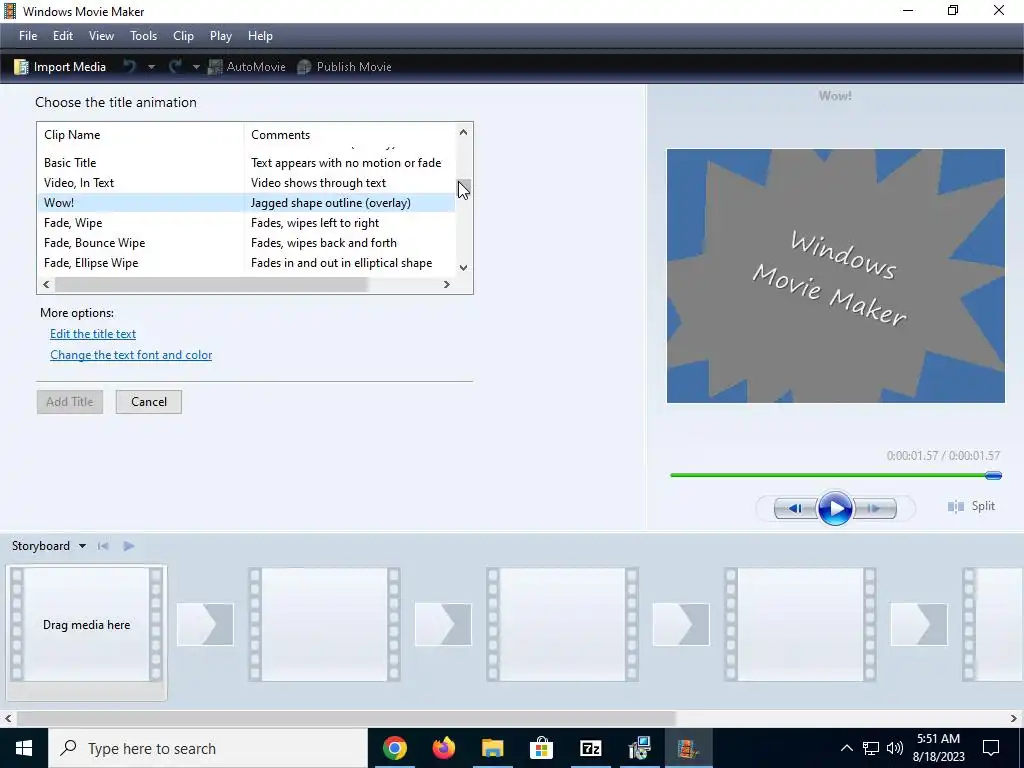Click the storyboard horizontal scrollbar thumb
Viewport: 1024px width, 768px height.
click(346, 718)
